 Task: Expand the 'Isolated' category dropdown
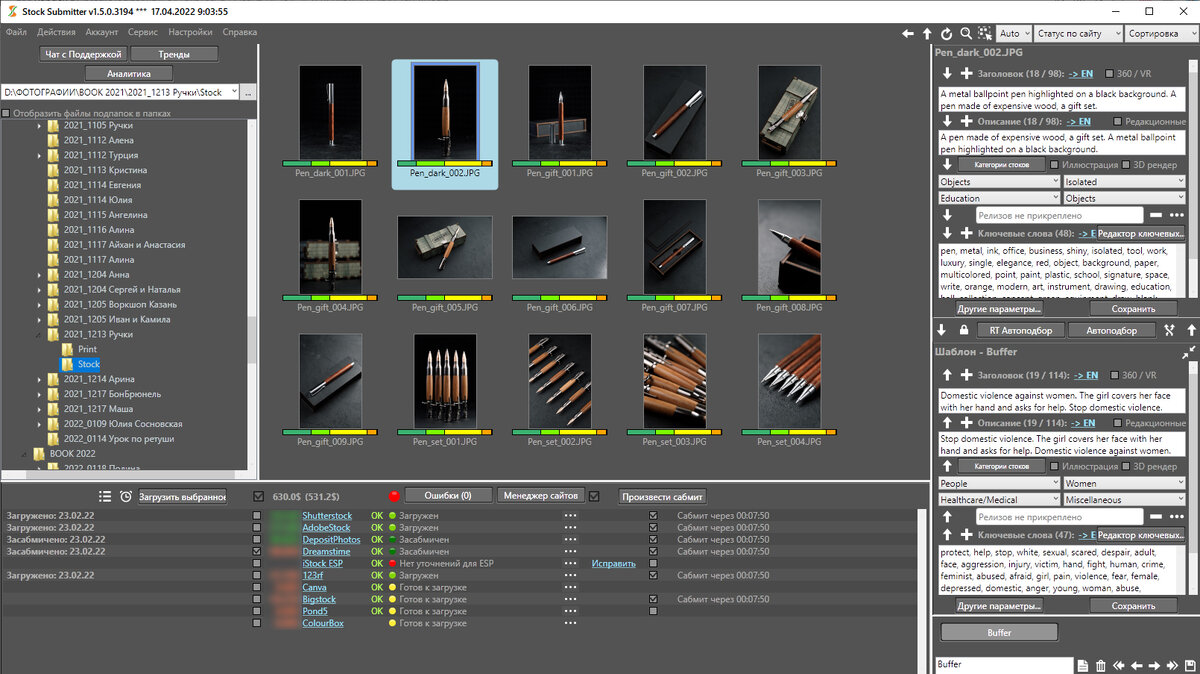(1124, 182)
